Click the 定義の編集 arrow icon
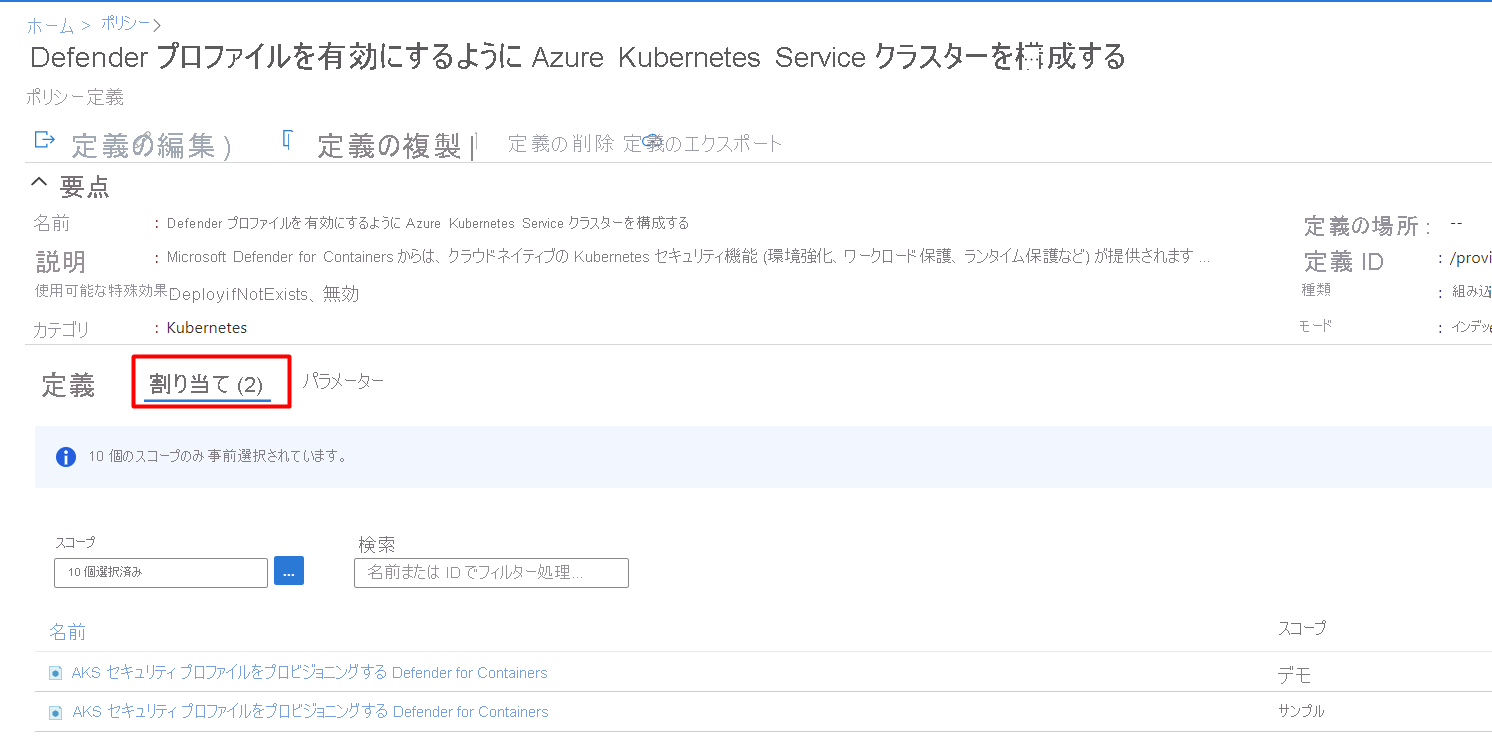1492x747 pixels. coord(44,139)
